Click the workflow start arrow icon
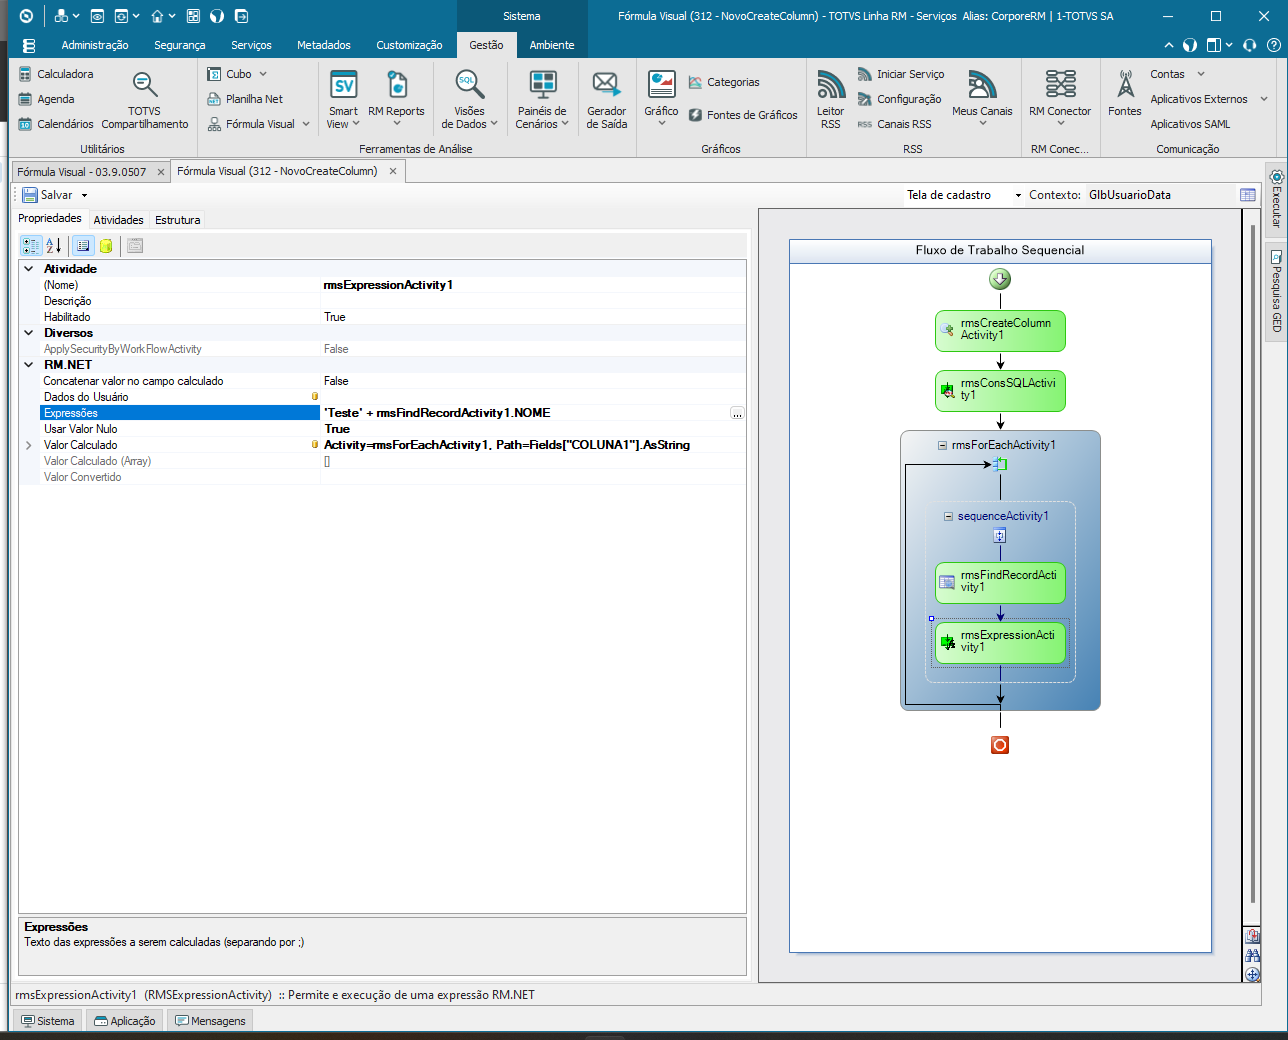 coord(1000,279)
